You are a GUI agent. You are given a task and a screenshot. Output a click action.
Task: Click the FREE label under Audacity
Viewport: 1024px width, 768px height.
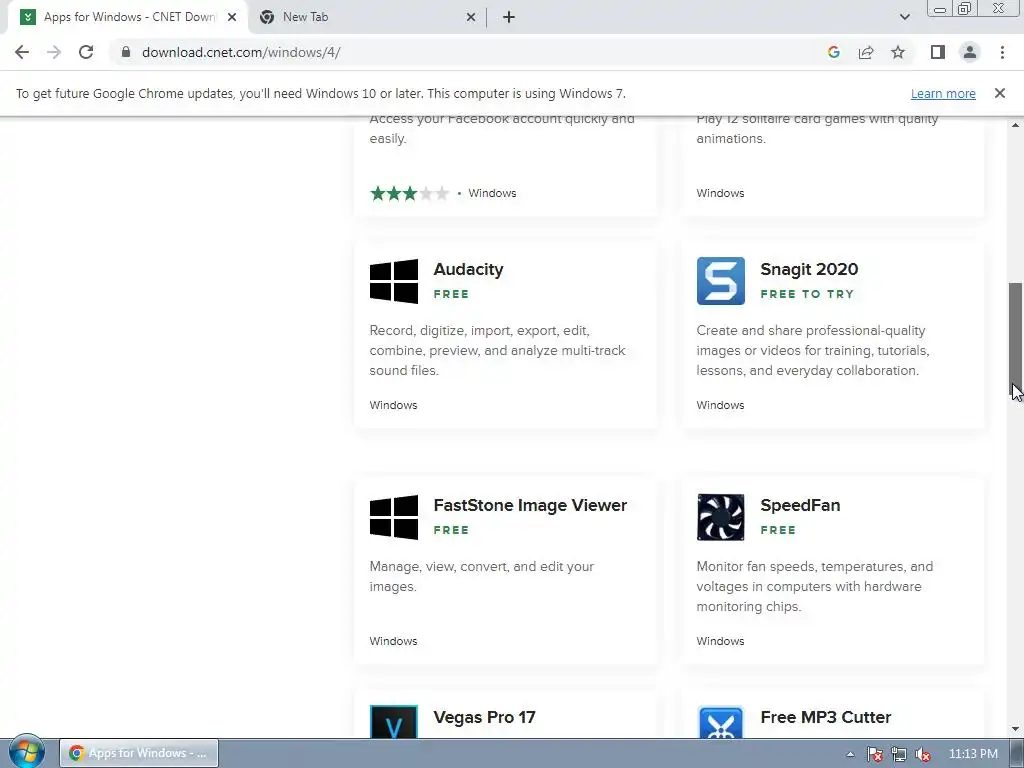coord(451,294)
